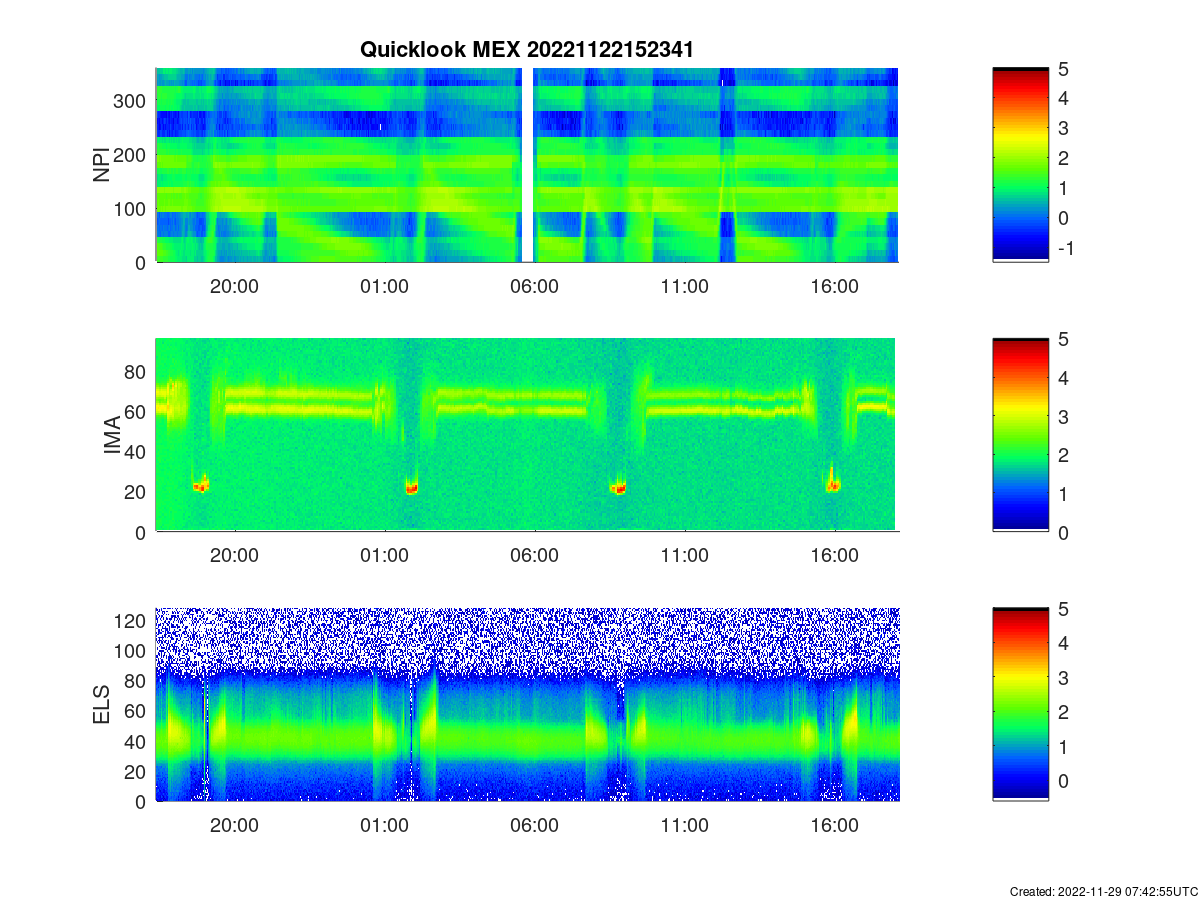Select the NPI y-axis label
Image resolution: width=1200 pixels, height=900 pixels.
point(102,166)
